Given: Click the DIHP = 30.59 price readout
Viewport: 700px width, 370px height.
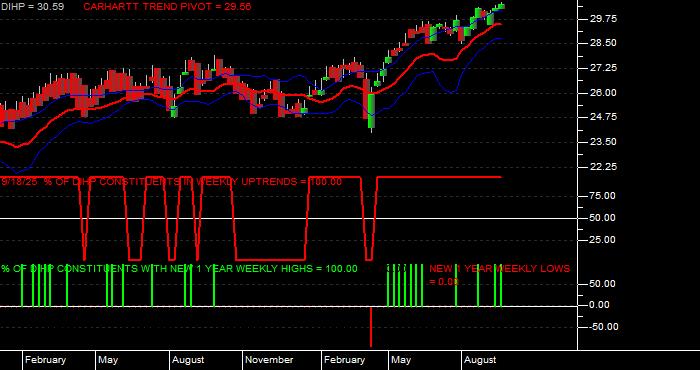Looking at the screenshot, I should 32,7.
